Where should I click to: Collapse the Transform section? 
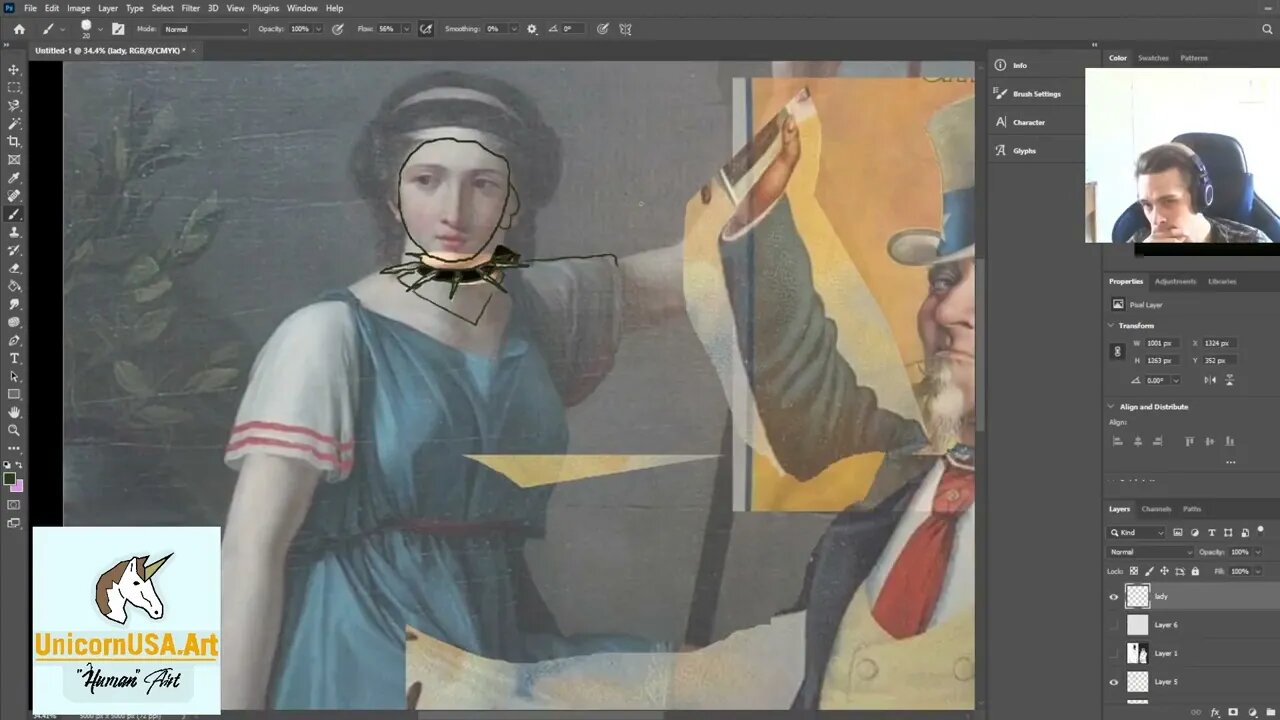pos(1111,326)
